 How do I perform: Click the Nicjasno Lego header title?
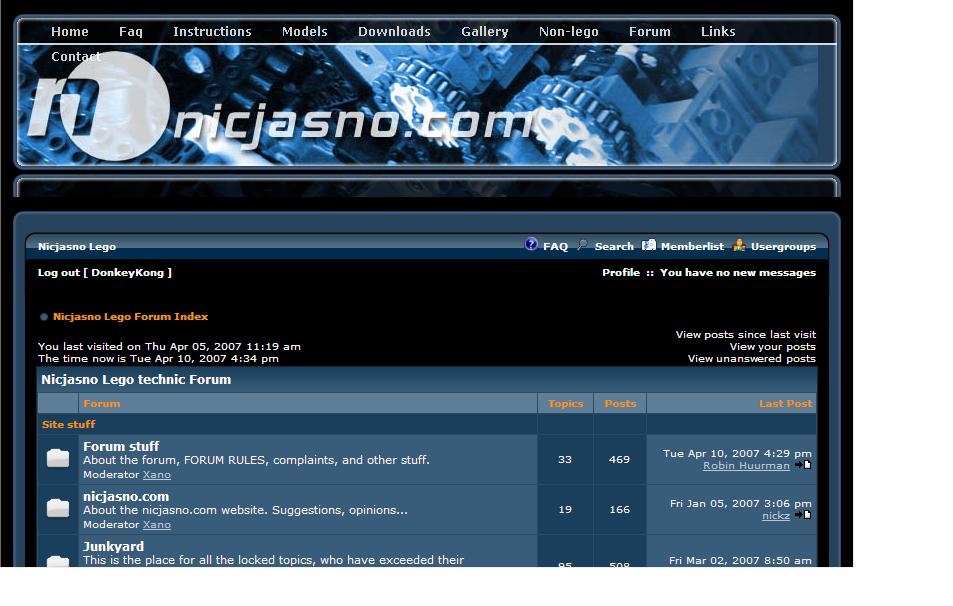(77, 247)
